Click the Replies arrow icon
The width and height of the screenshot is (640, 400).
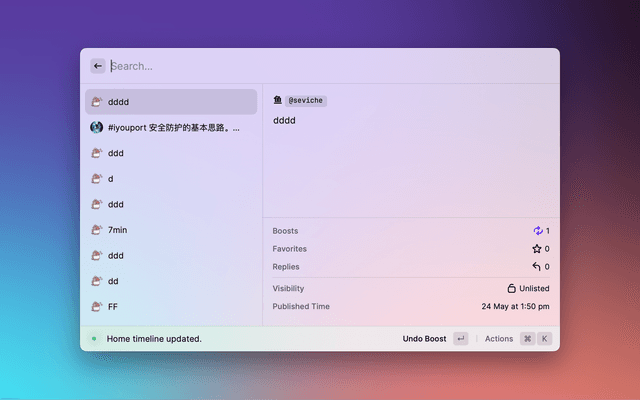point(537,267)
